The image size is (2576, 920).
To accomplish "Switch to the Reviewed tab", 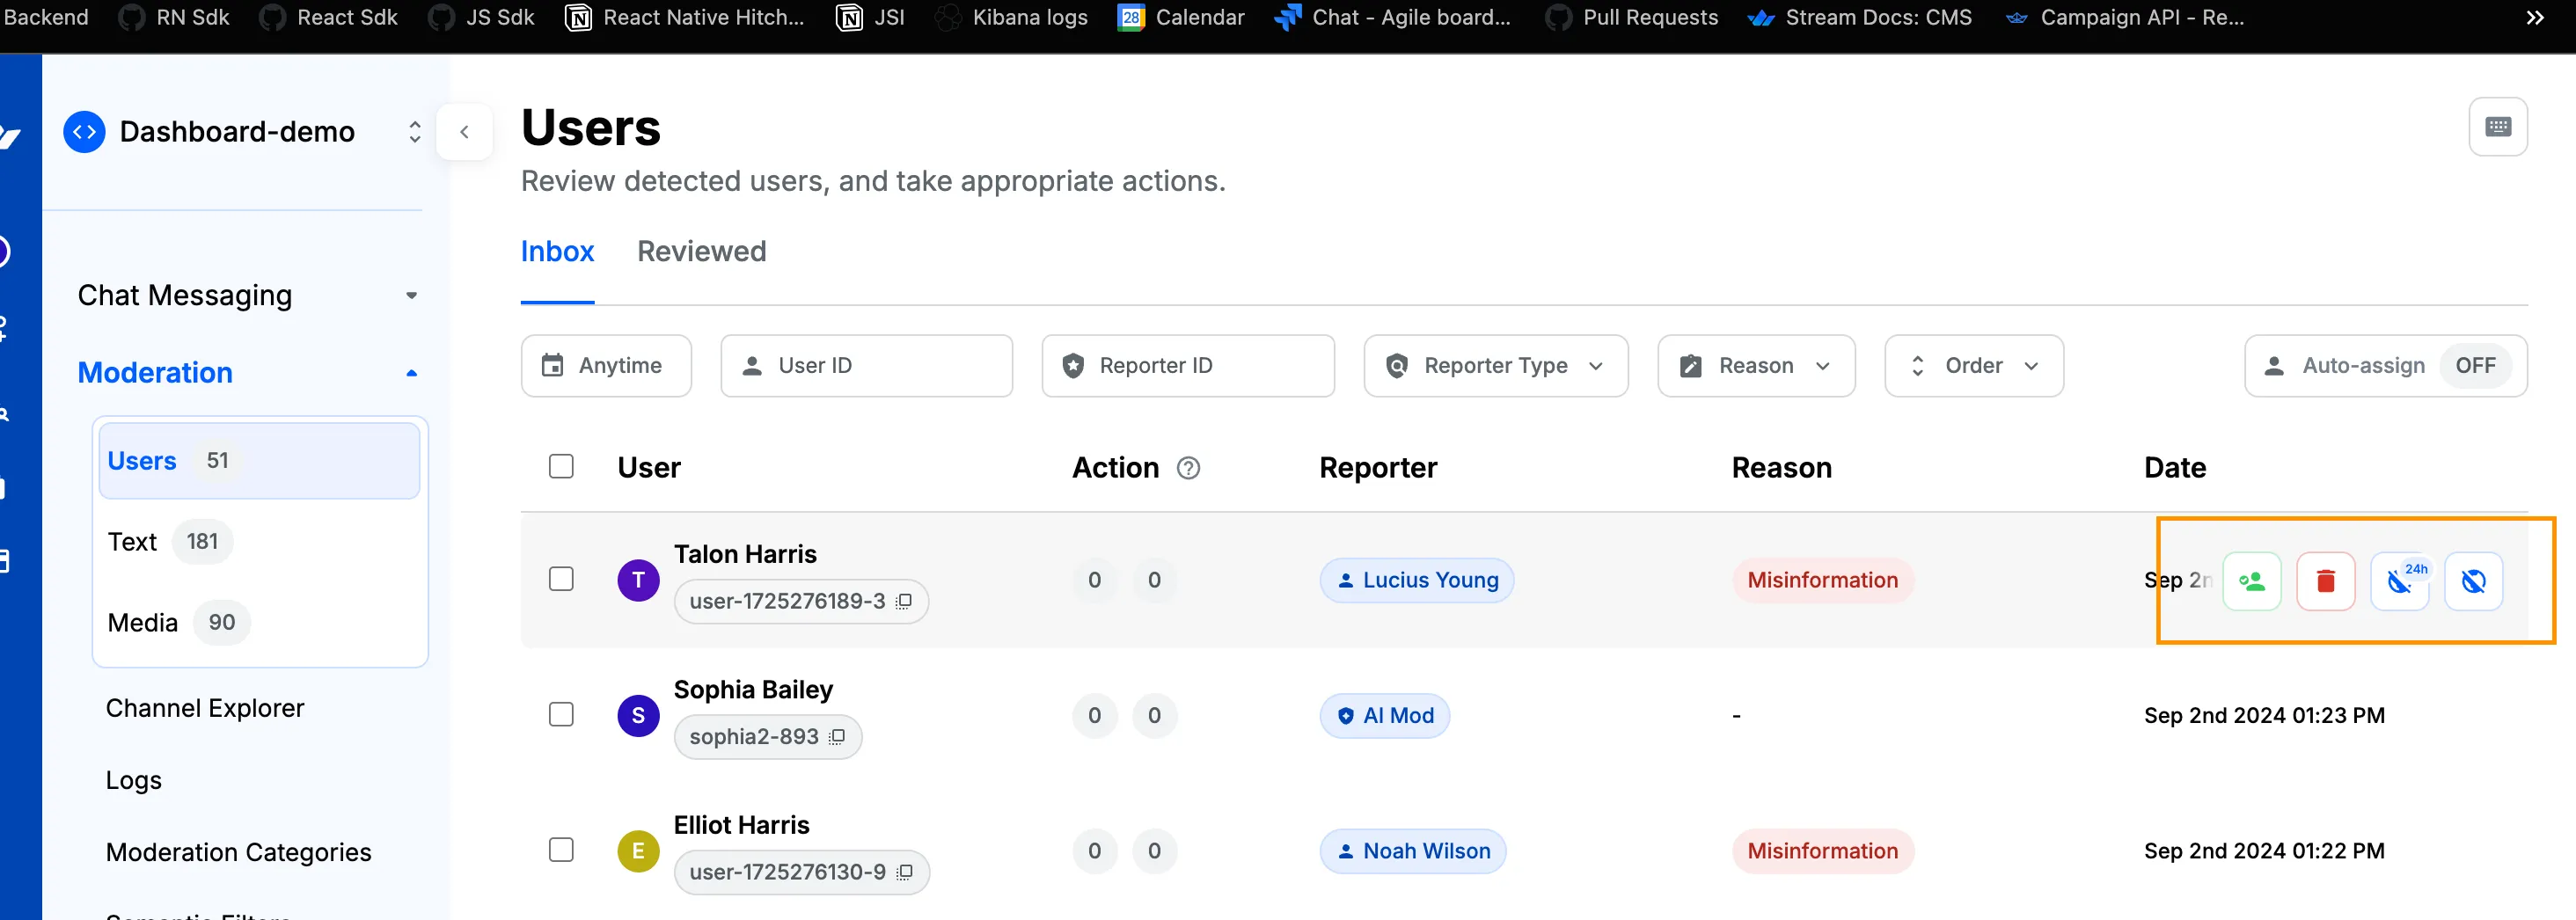I will coord(701,252).
